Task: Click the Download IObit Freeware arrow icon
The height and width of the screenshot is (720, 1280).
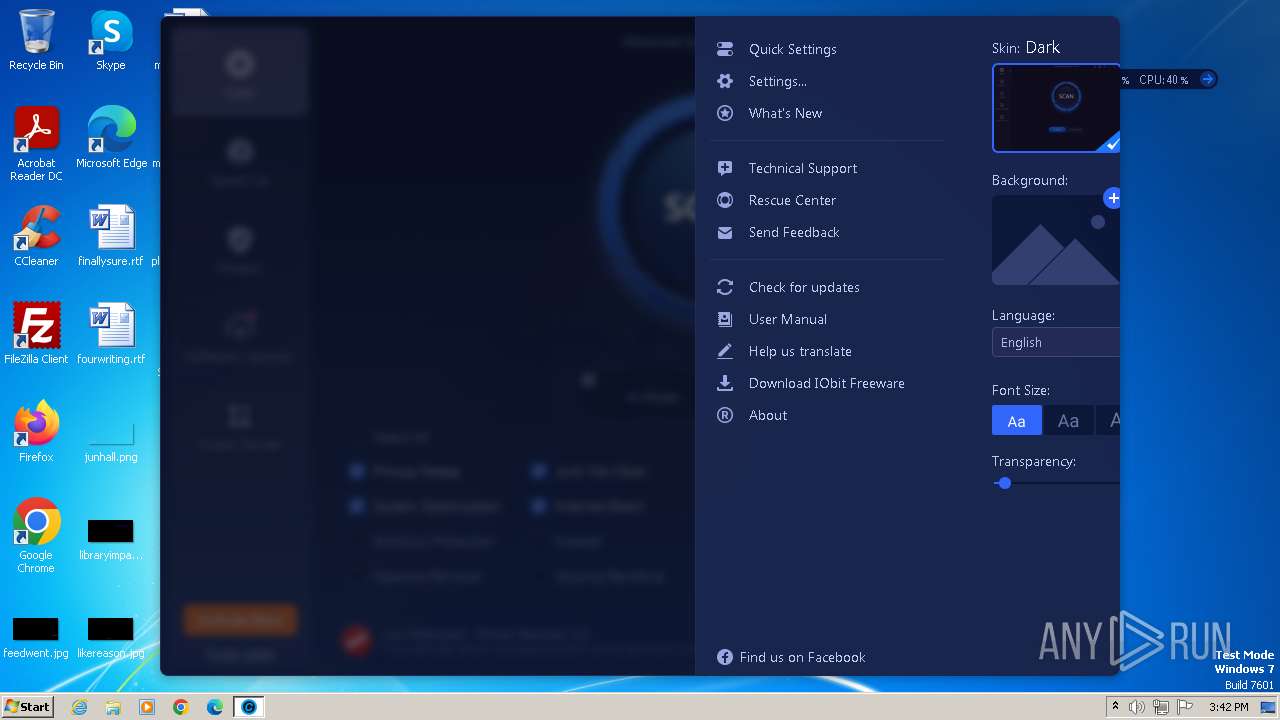Action: [725, 383]
